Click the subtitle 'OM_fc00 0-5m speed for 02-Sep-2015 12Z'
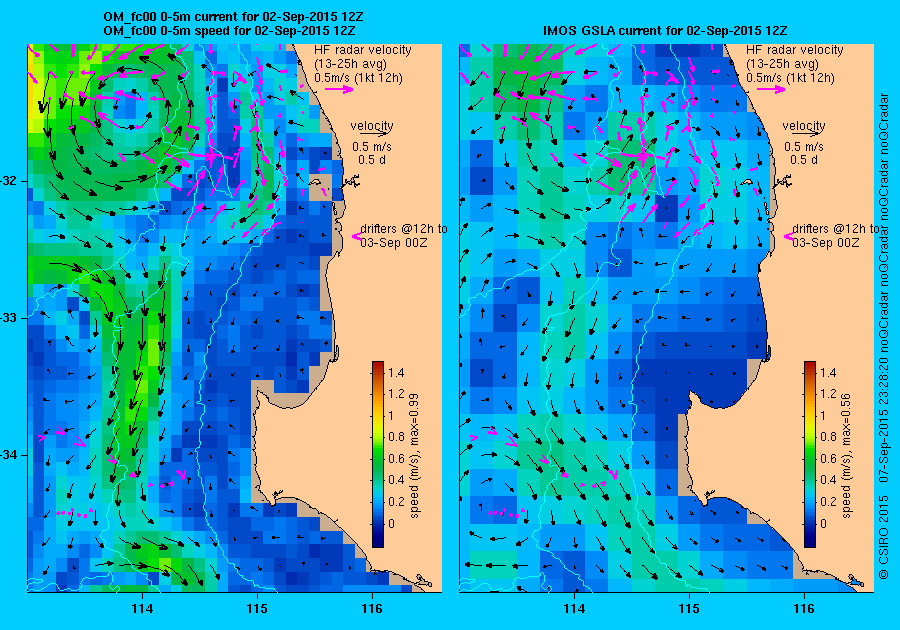 (x=229, y=30)
